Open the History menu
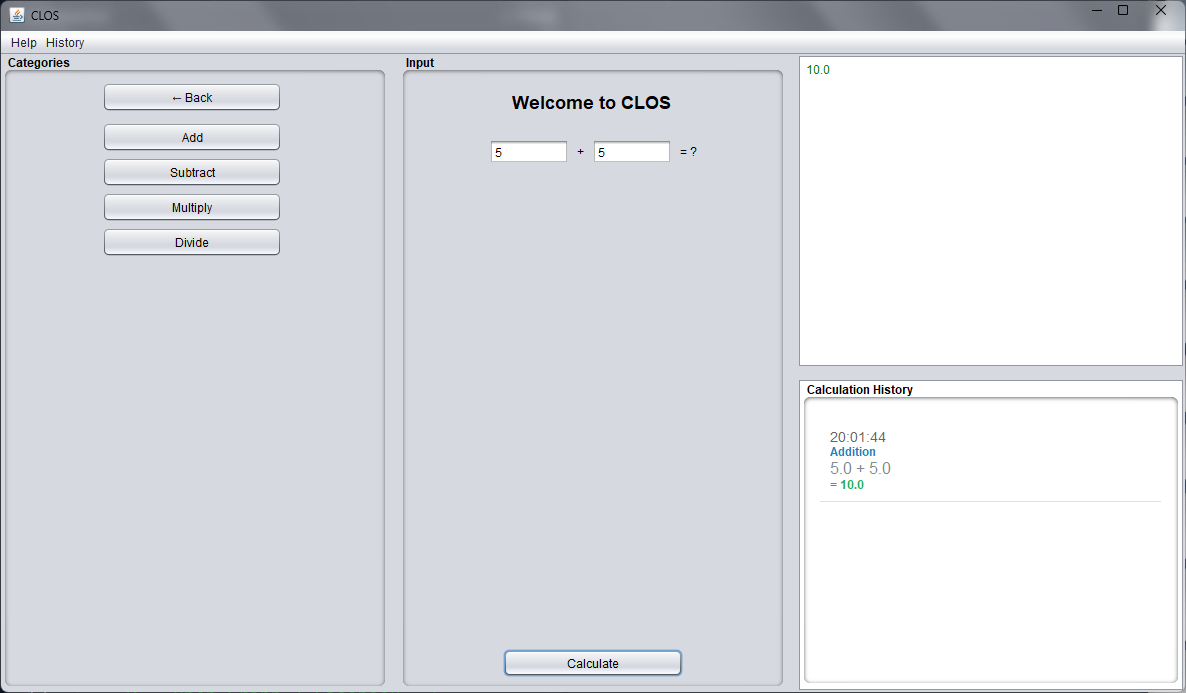 tap(65, 43)
